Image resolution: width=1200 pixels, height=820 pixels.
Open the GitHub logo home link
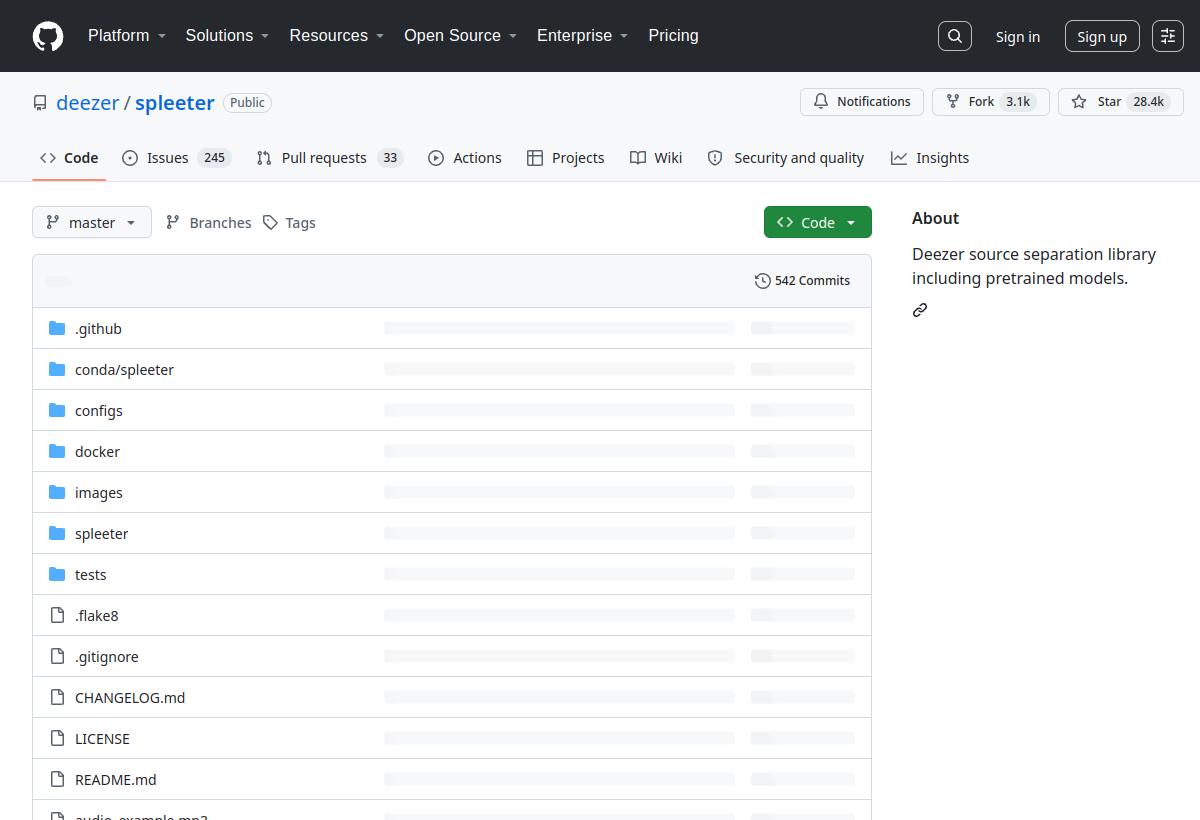(48, 36)
